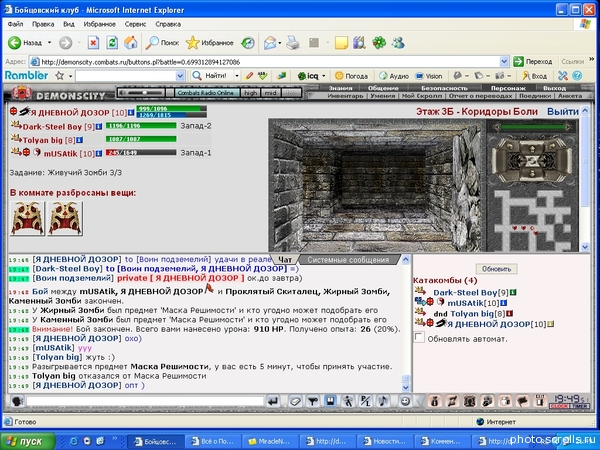Expand the Rambler star dropdown arrow
600x450 pixels.
pos(70,76)
